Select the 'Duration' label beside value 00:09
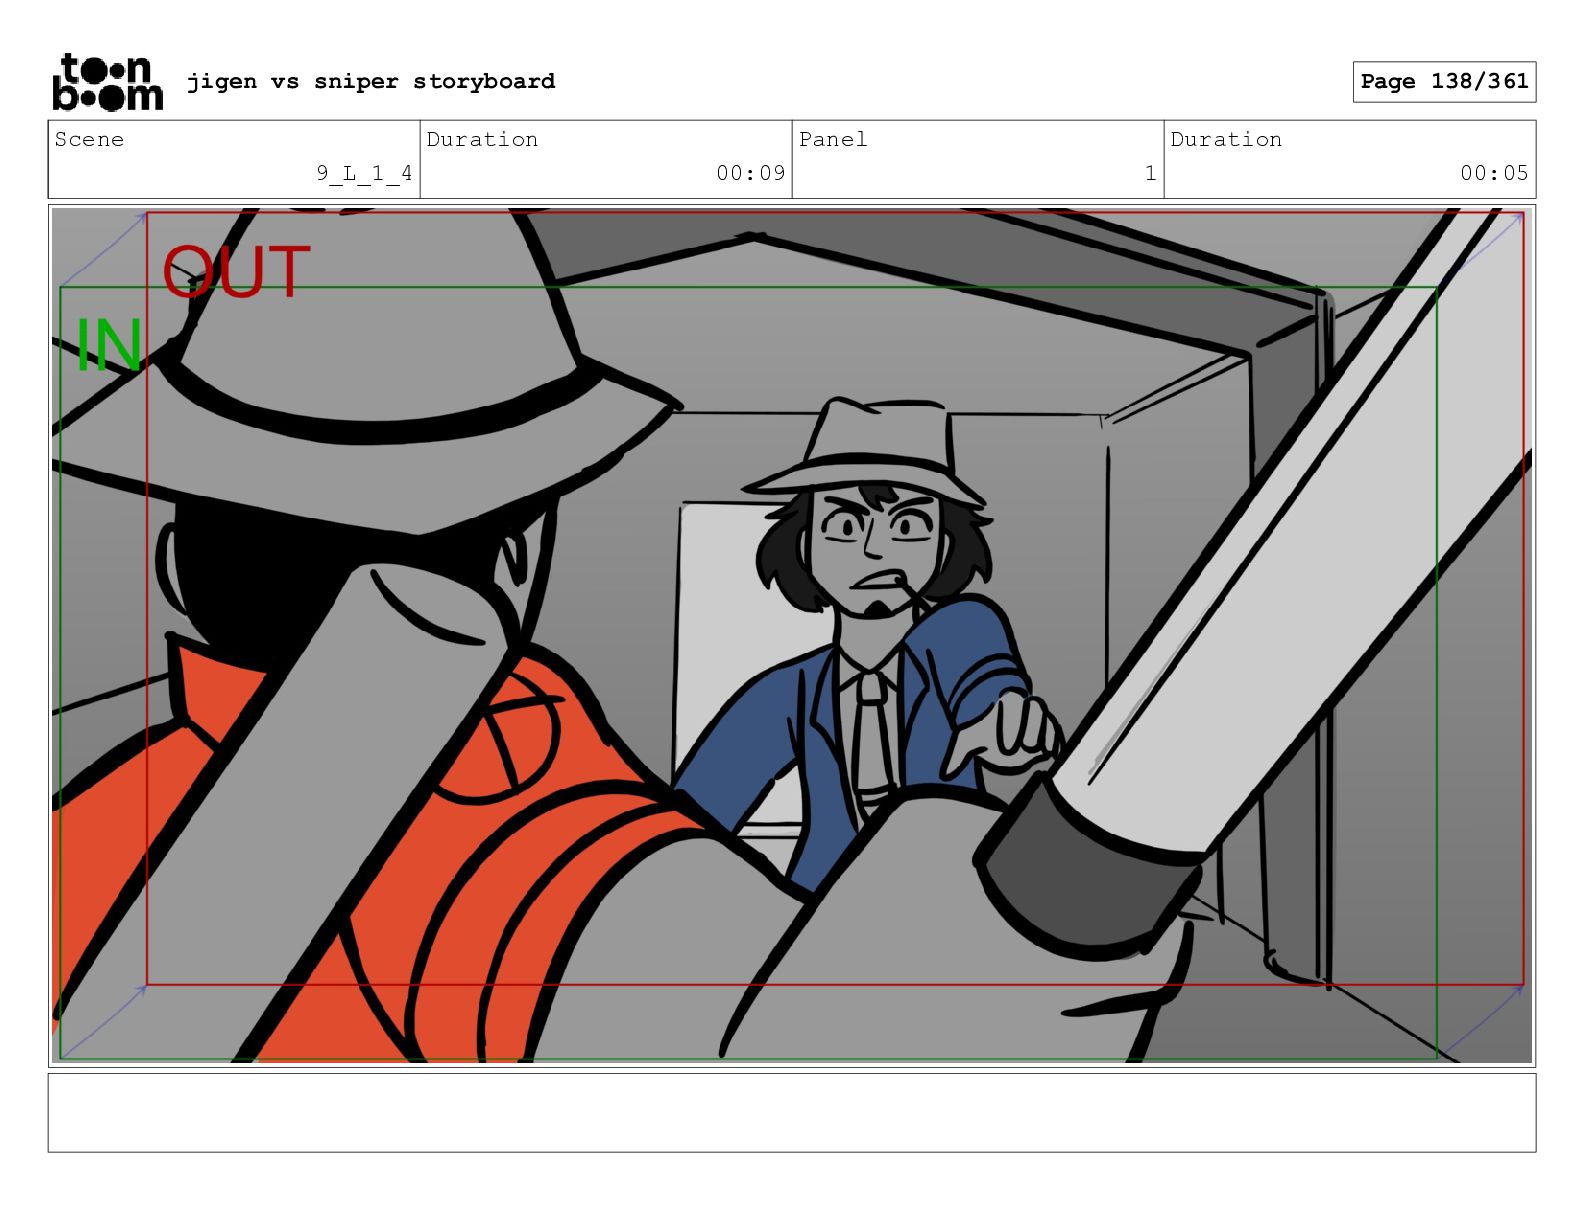This screenshot has width=1584, height=1224. point(482,139)
